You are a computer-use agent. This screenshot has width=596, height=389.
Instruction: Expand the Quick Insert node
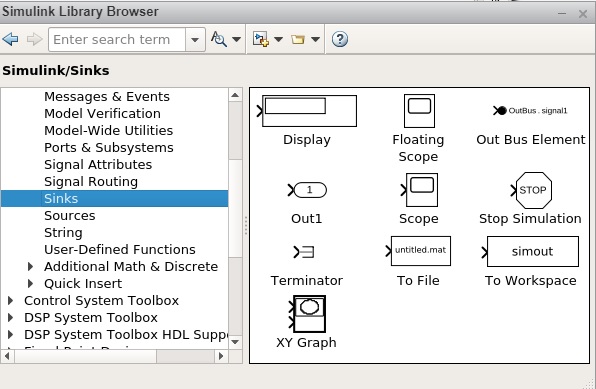click(30, 283)
